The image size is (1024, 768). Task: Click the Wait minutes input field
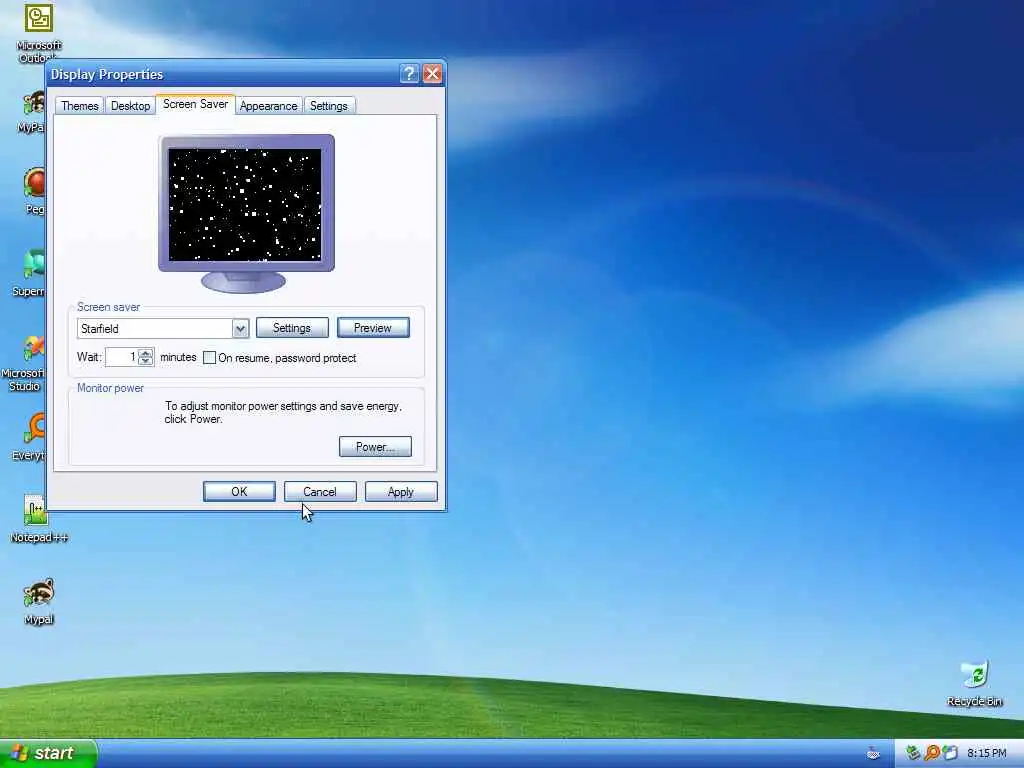(x=121, y=357)
